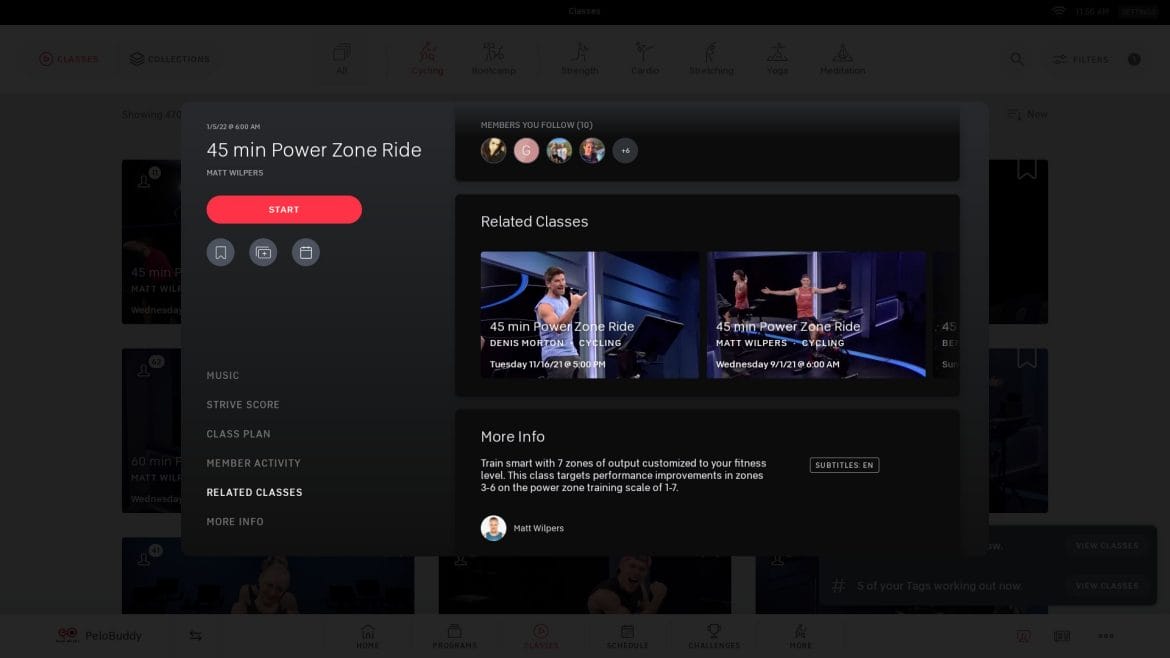This screenshot has width=1170, height=658.
Task: Jump to the Music section
Action: pyautogui.click(x=222, y=375)
